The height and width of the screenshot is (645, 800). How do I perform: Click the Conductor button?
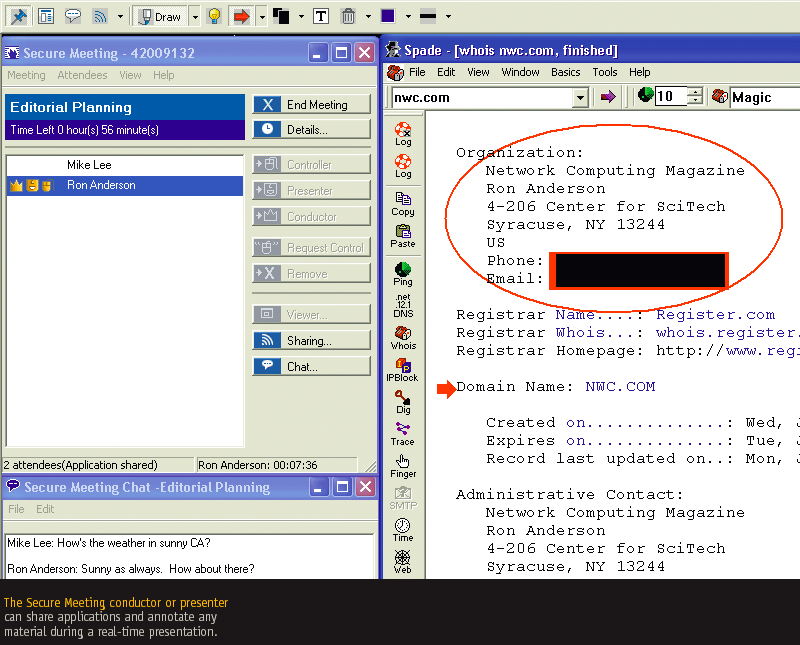(x=312, y=217)
